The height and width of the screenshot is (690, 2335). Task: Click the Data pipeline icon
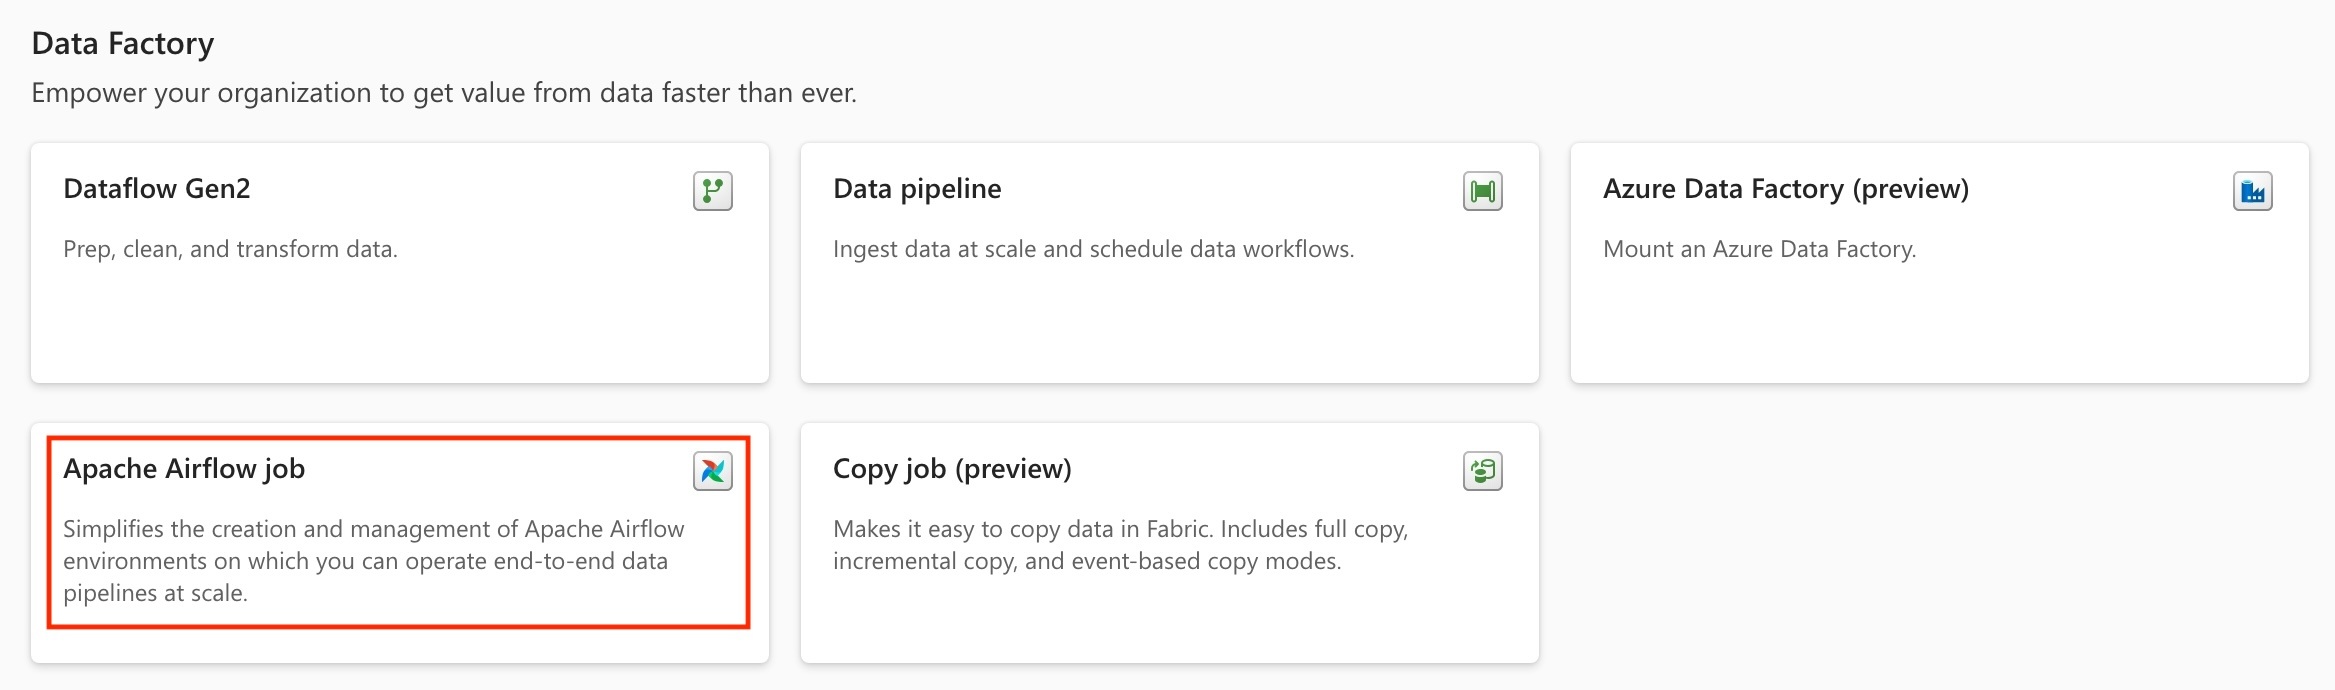pos(1482,190)
